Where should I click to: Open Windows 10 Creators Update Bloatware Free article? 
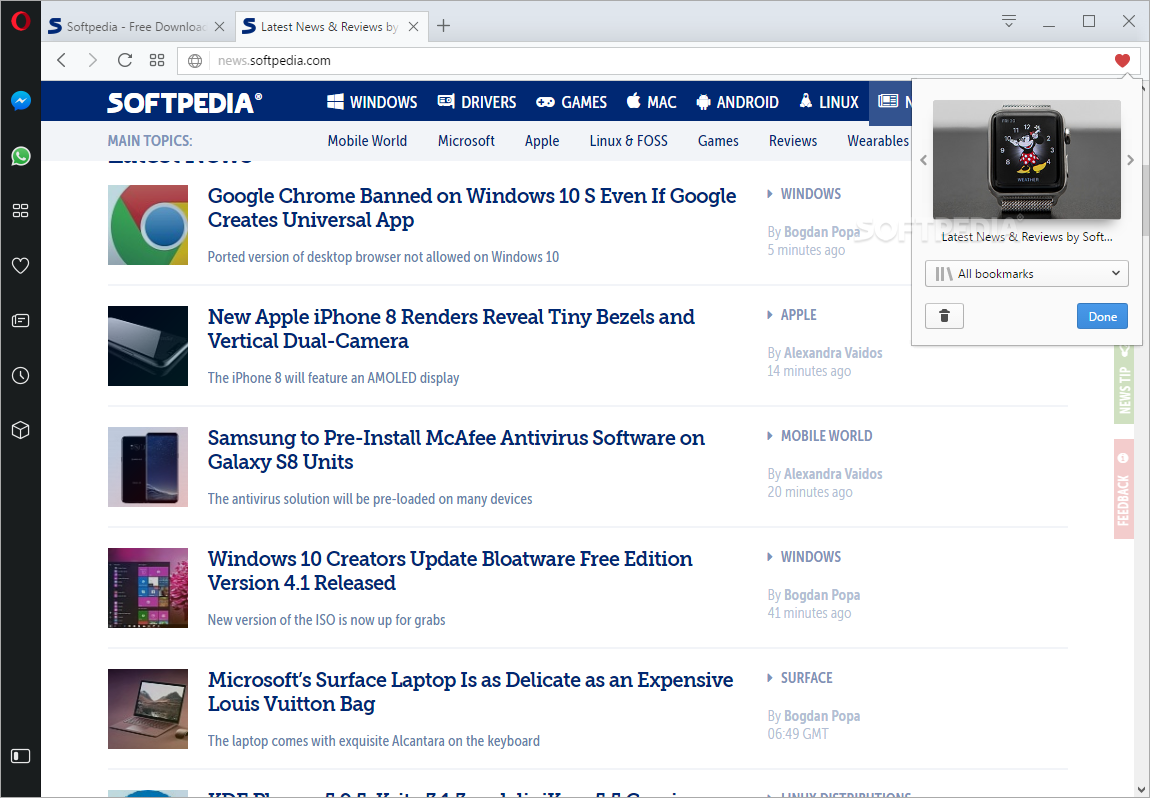pyautogui.click(x=450, y=571)
